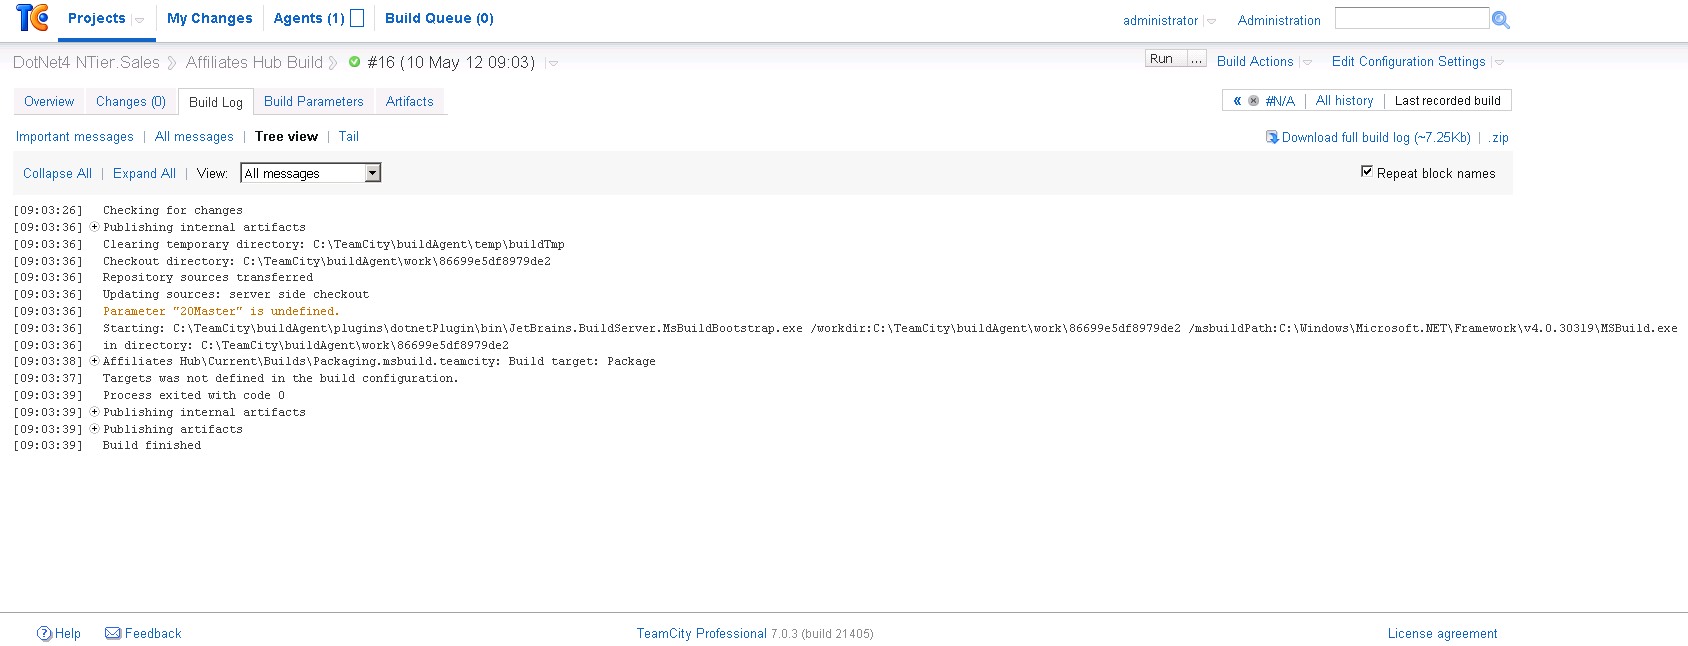Screen dimensions: 1688x646
Task: Click the #N/A previous build link
Action: point(1280,101)
